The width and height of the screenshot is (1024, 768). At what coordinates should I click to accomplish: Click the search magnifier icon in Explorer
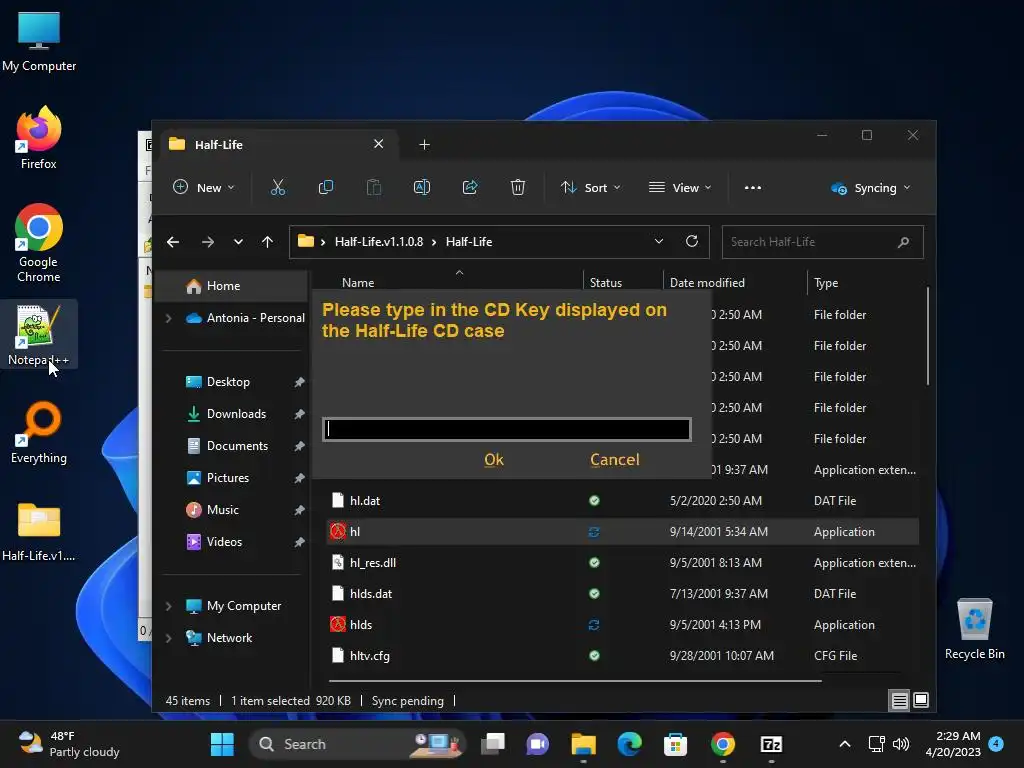point(903,242)
